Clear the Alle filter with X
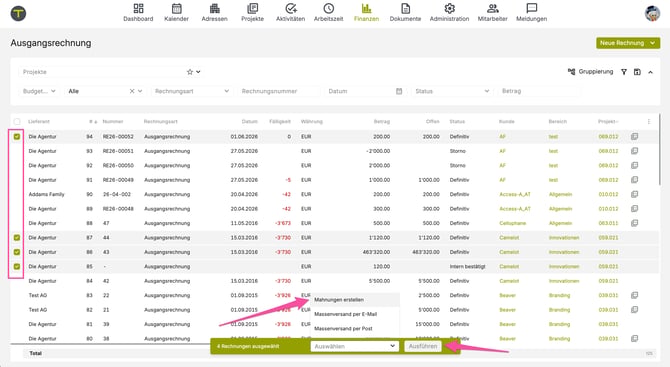 click(132, 91)
